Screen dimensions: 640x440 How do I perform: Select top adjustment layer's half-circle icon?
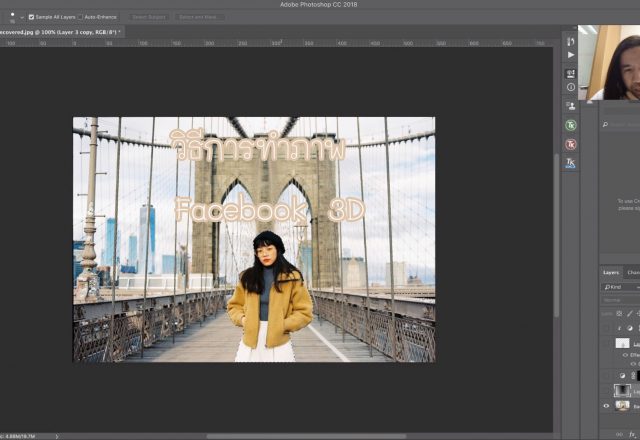[630, 328]
